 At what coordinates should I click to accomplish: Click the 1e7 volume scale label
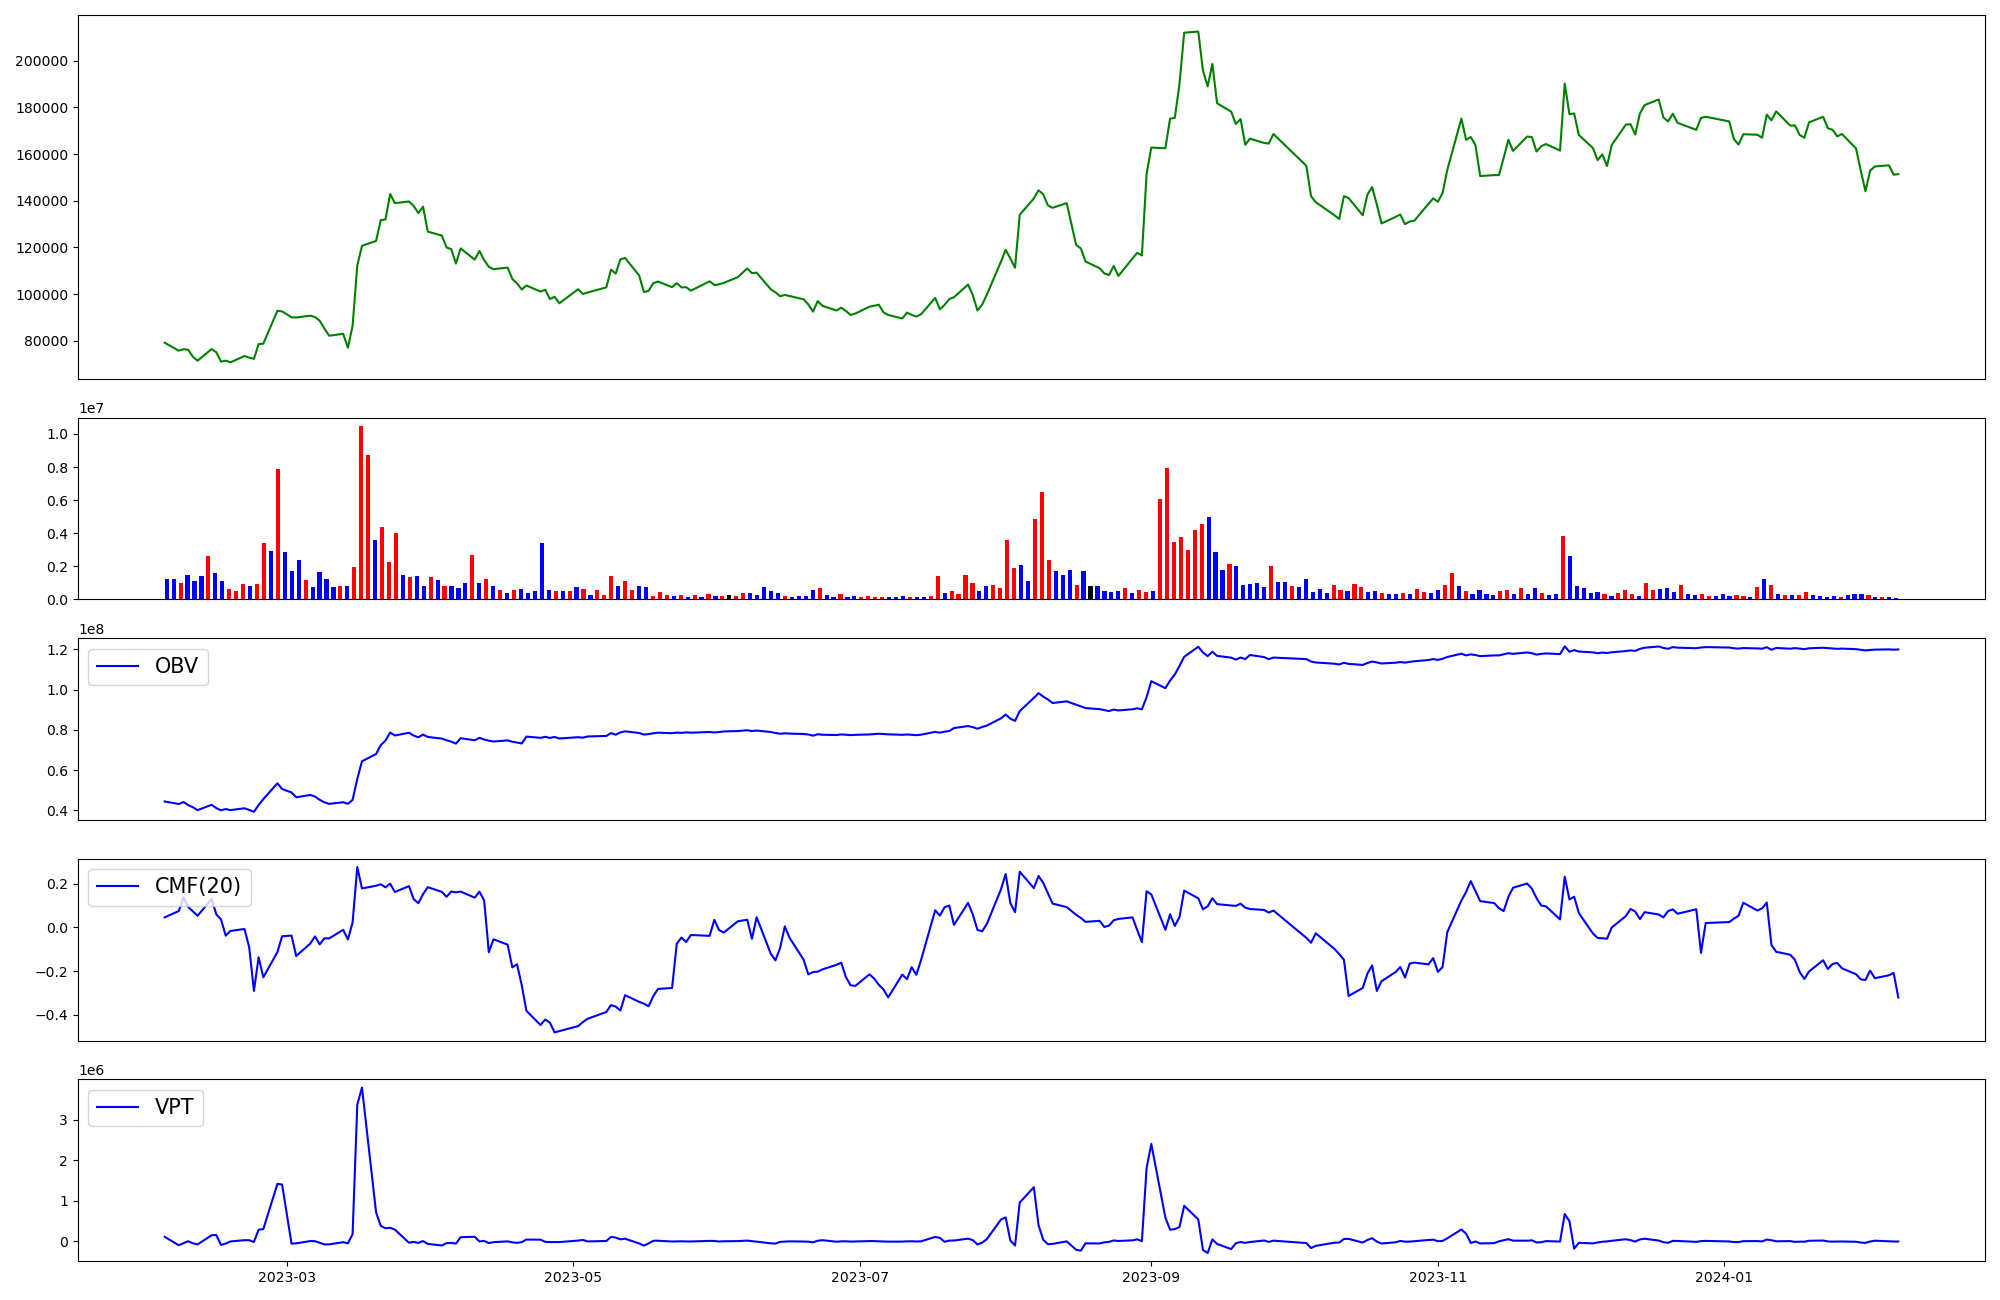(x=92, y=408)
